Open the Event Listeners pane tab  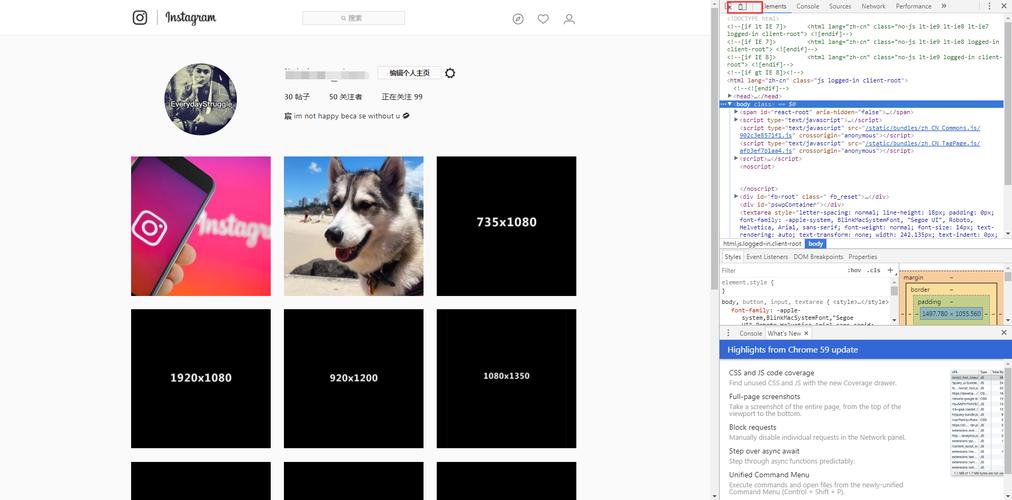pyautogui.click(x=767, y=257)
